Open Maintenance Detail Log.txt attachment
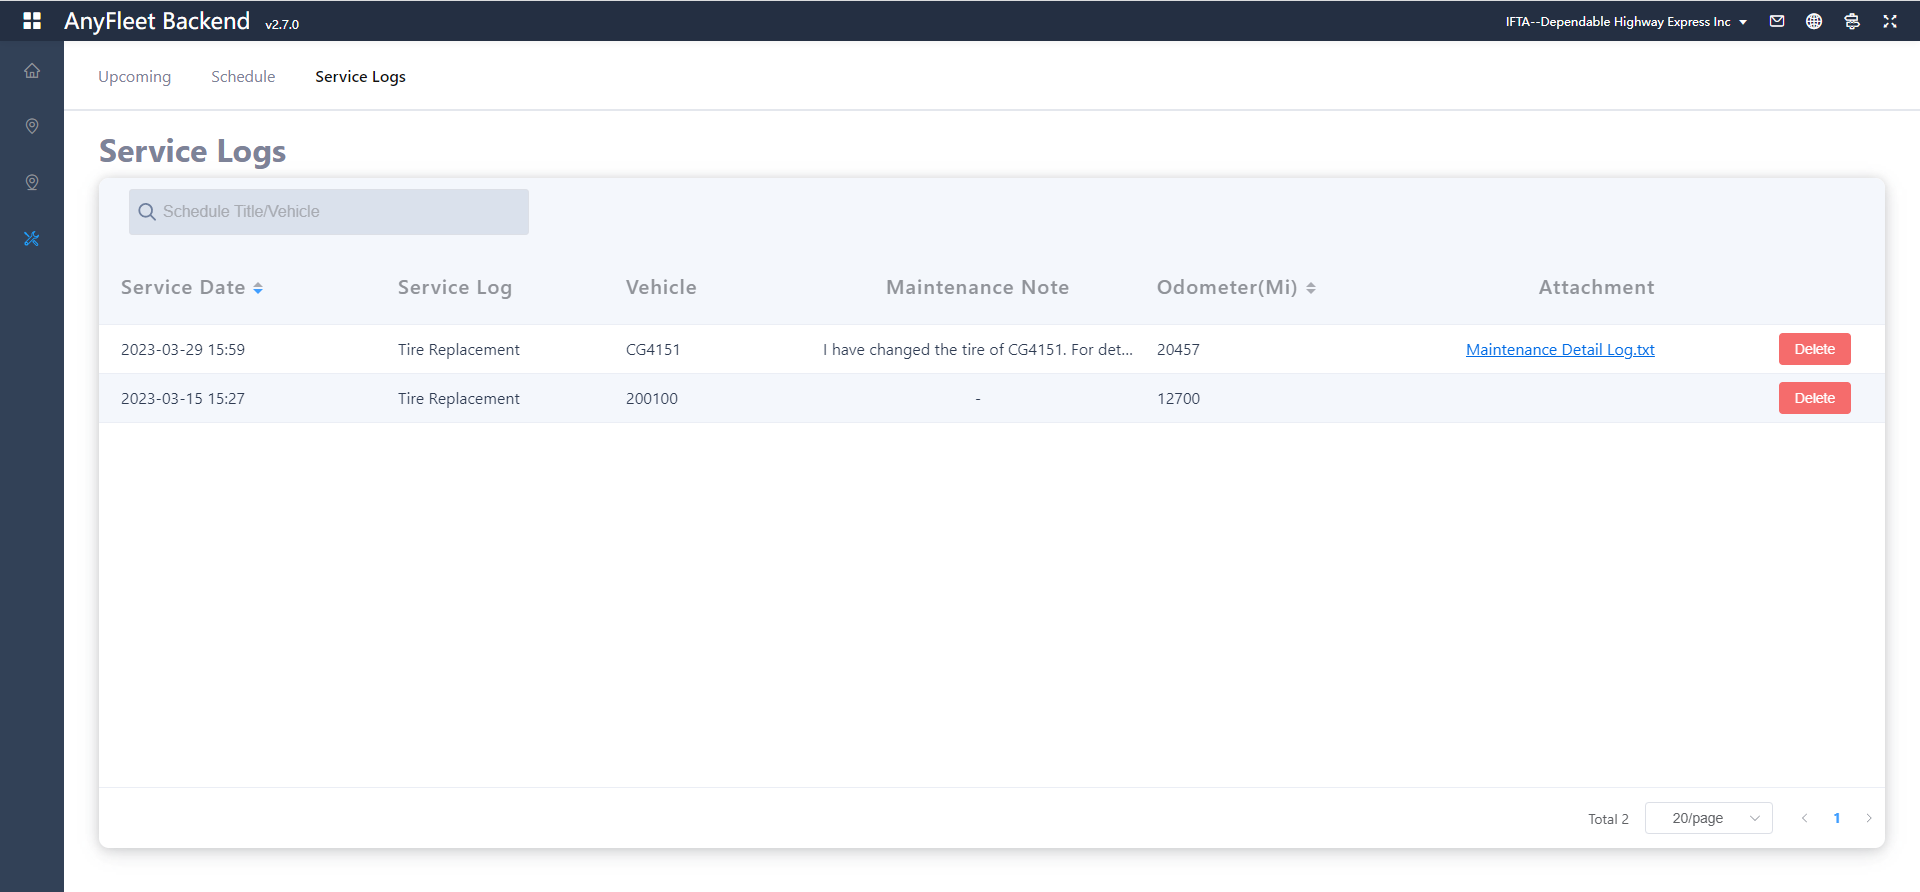1920x892 pixels. 1560,350
